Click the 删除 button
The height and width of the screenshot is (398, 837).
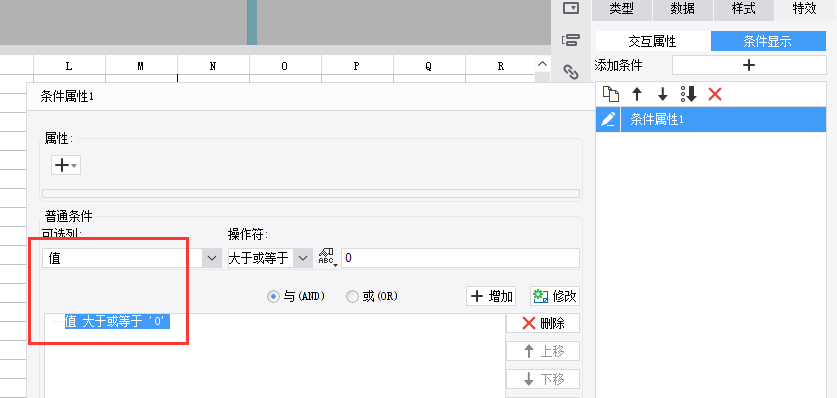coord(543,323)
